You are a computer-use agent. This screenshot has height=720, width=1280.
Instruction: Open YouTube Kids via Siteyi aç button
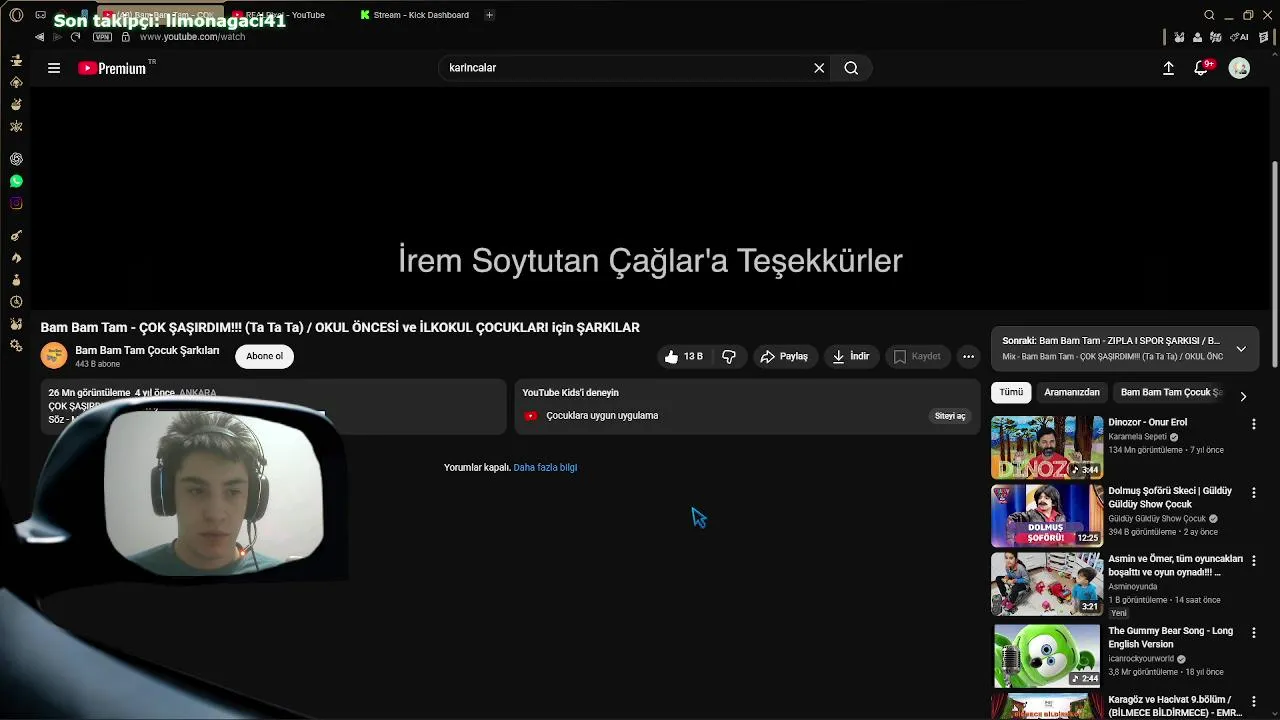coord(950,416)
